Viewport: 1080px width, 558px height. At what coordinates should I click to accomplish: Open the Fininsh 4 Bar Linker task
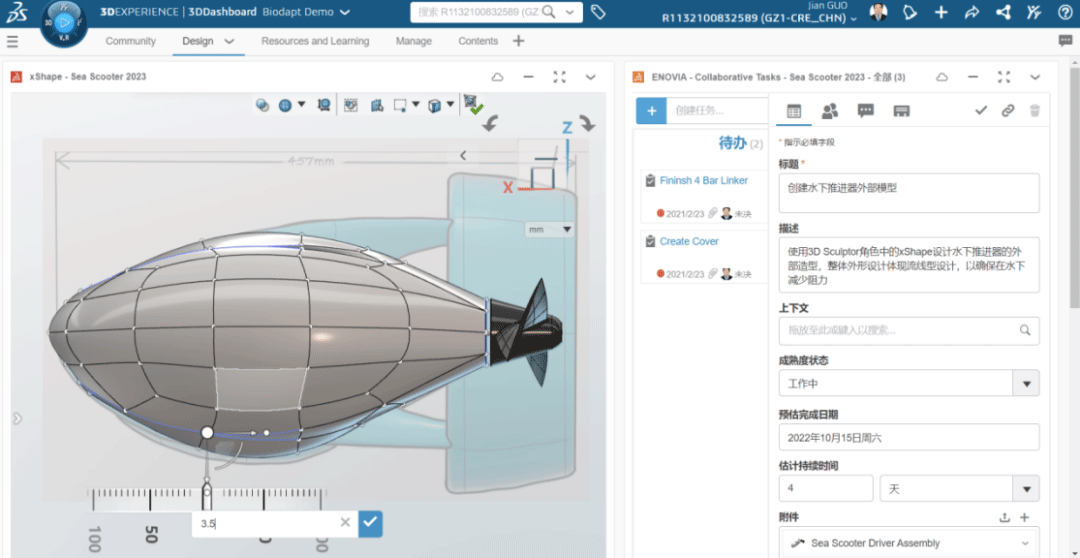click(703, 181)
